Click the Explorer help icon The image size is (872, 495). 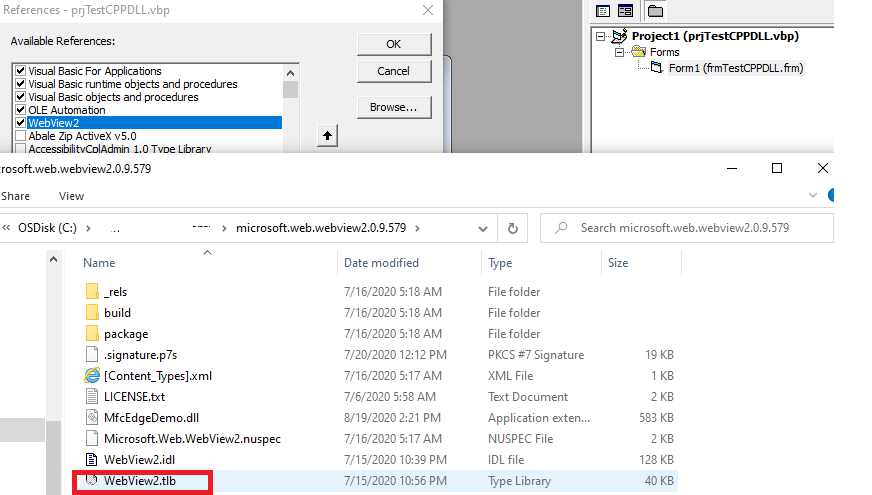831,195
